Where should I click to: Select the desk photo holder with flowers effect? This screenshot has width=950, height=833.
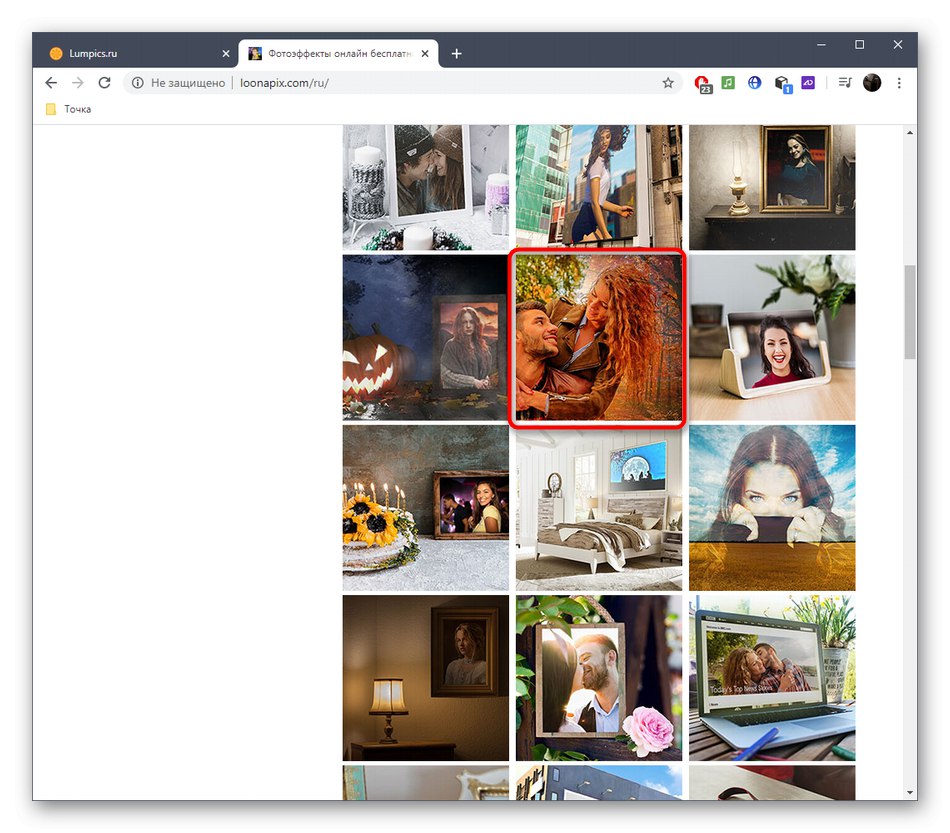pos(772,337)
